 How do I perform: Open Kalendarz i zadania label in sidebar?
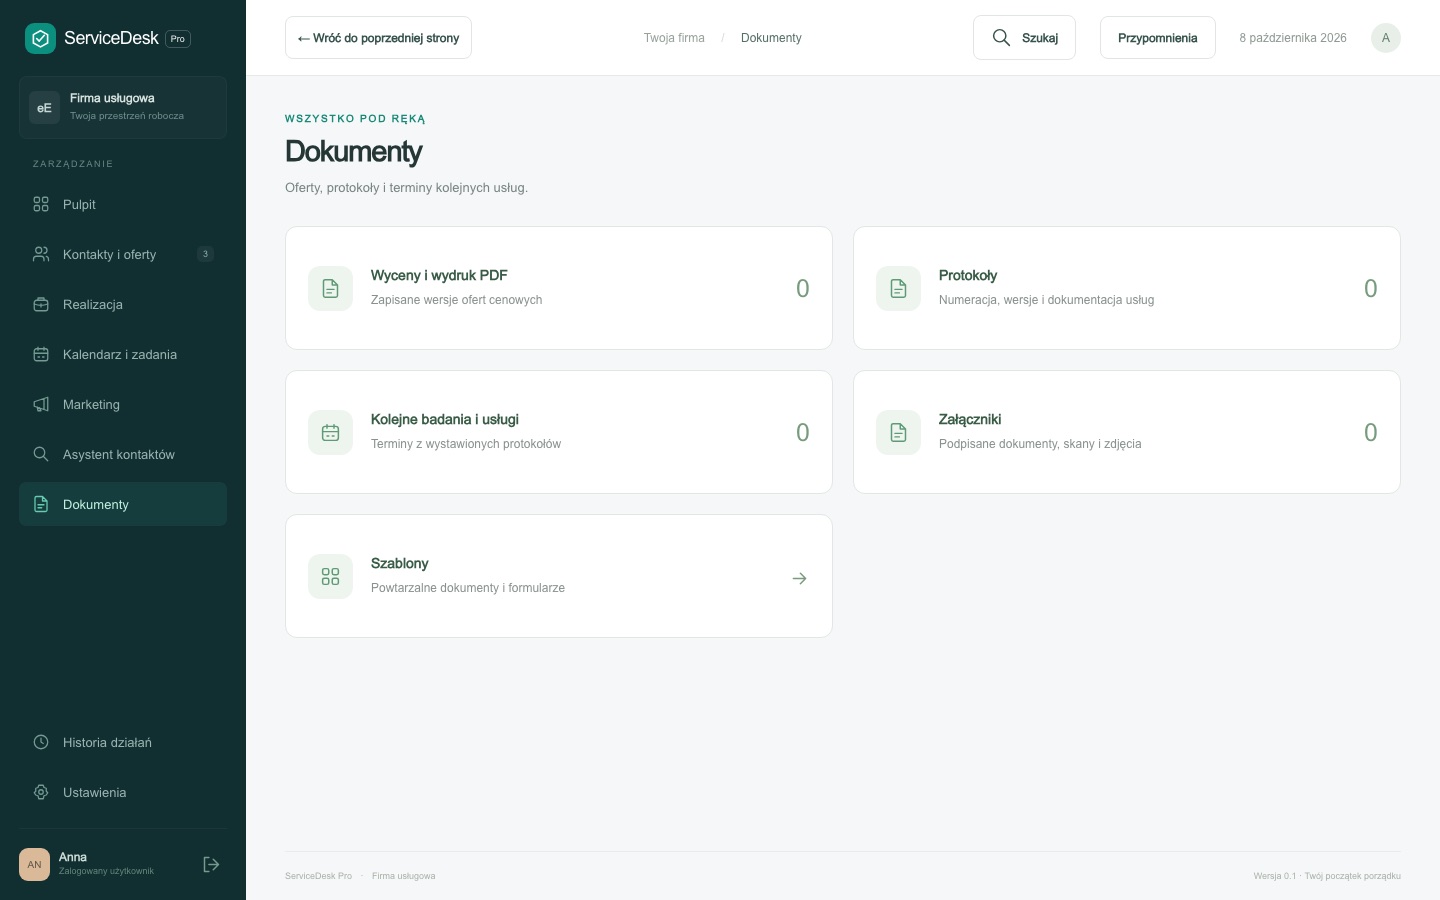click(120, 354)
